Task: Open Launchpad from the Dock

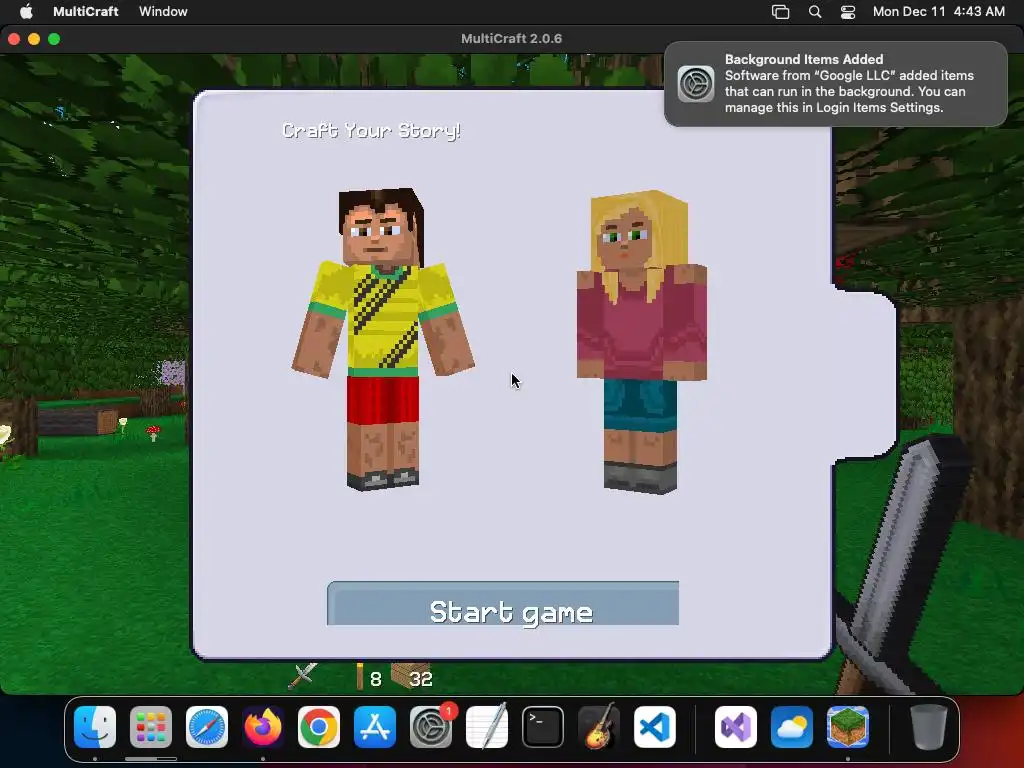Action: point(151,727)
